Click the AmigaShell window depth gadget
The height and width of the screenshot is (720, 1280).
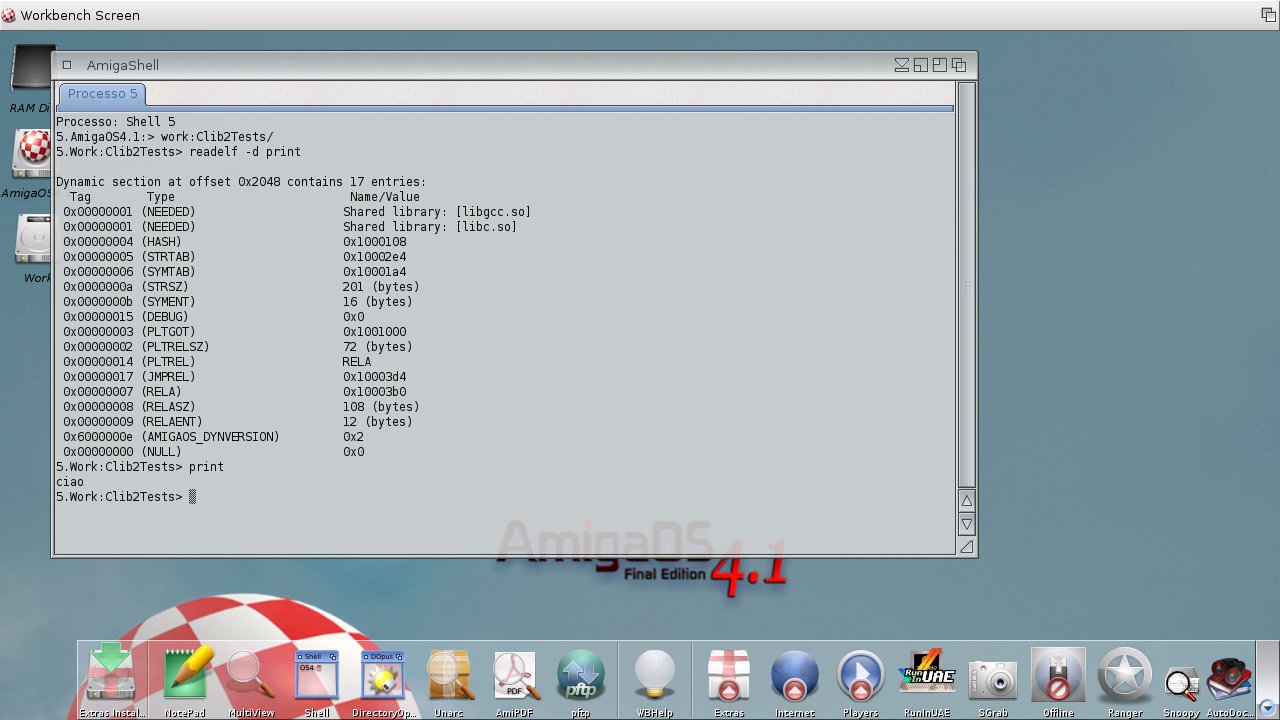pos(959,65)
